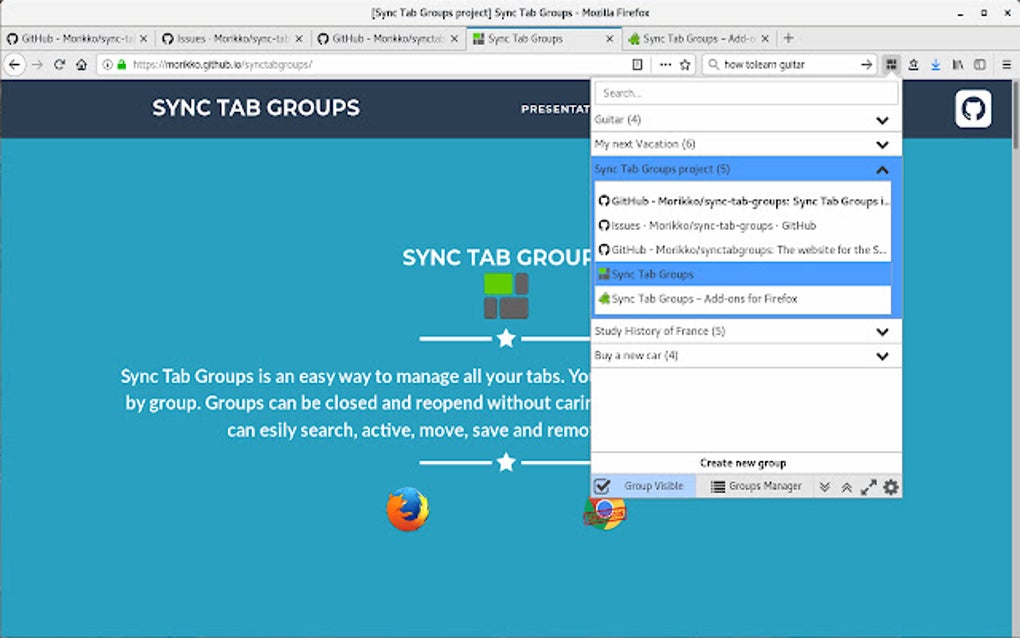Click the Sync Tab Groups toolbar extension icon
The image size is (1020, 638).
(891, 64)
